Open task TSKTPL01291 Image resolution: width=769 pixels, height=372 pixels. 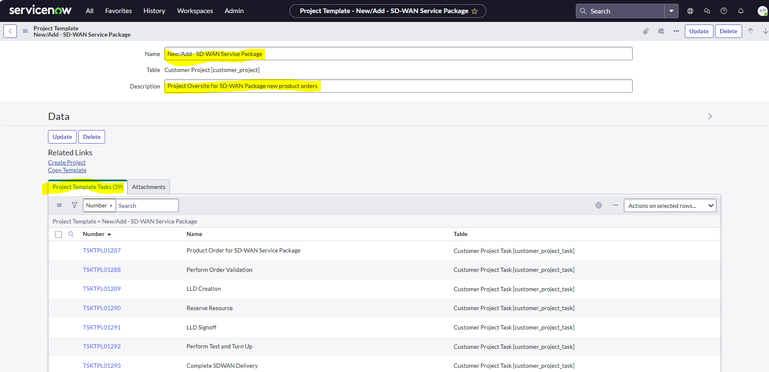click(102, 327)
